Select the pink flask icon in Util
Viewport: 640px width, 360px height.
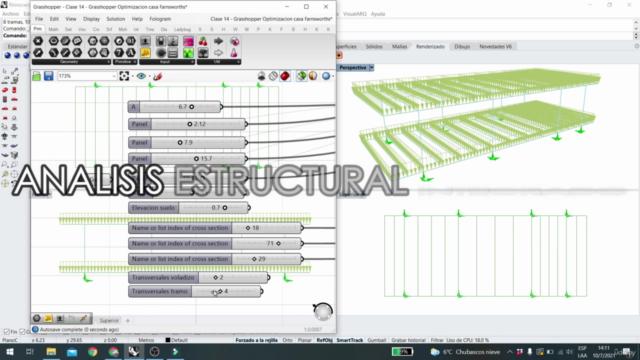click(234, 53)
